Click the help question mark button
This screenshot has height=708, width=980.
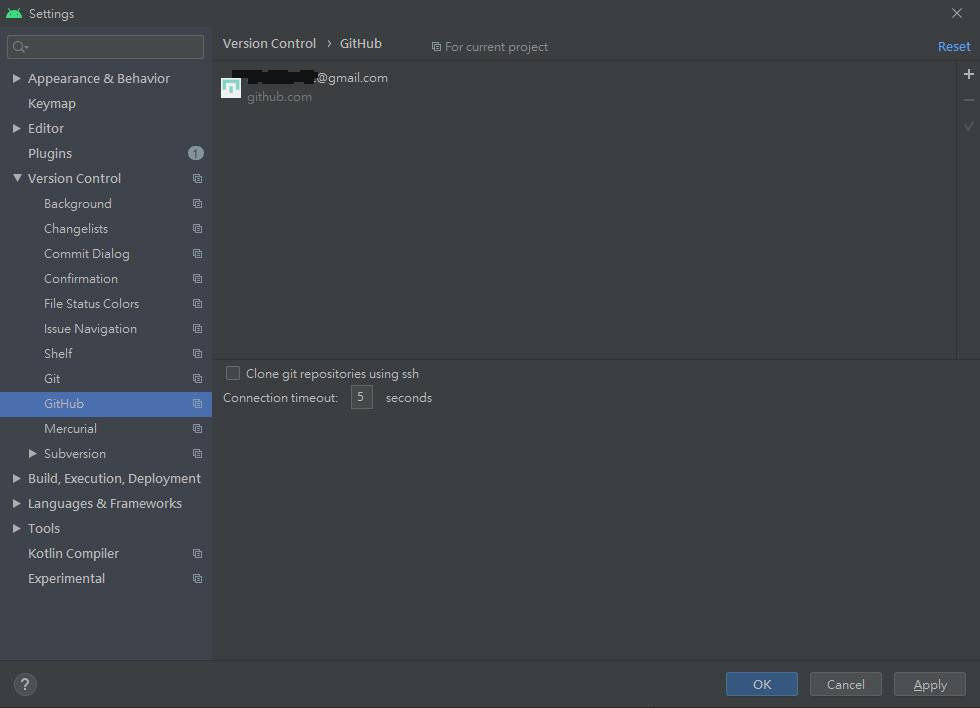25,684
